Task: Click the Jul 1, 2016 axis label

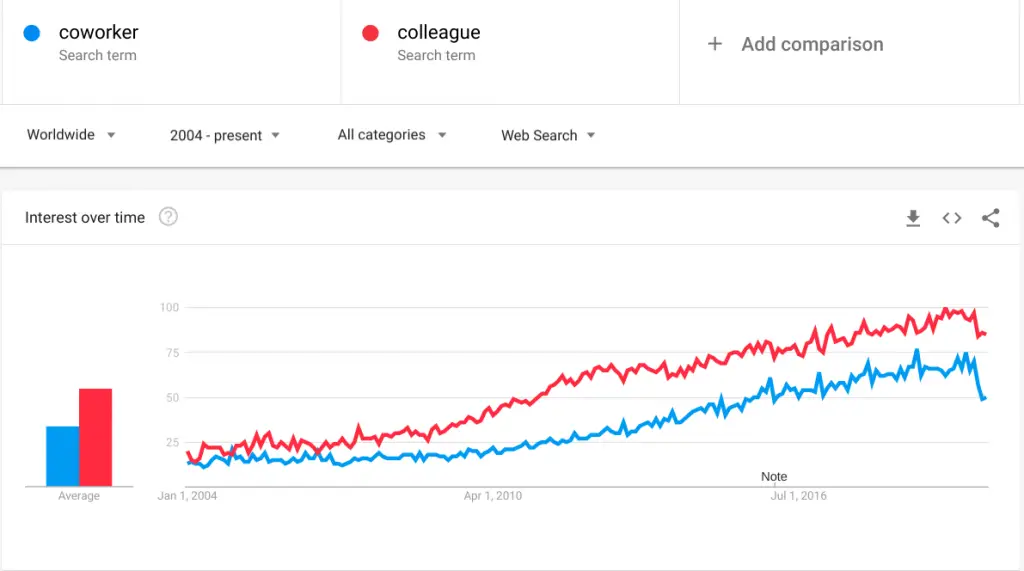Action: (x=798, y=496)
